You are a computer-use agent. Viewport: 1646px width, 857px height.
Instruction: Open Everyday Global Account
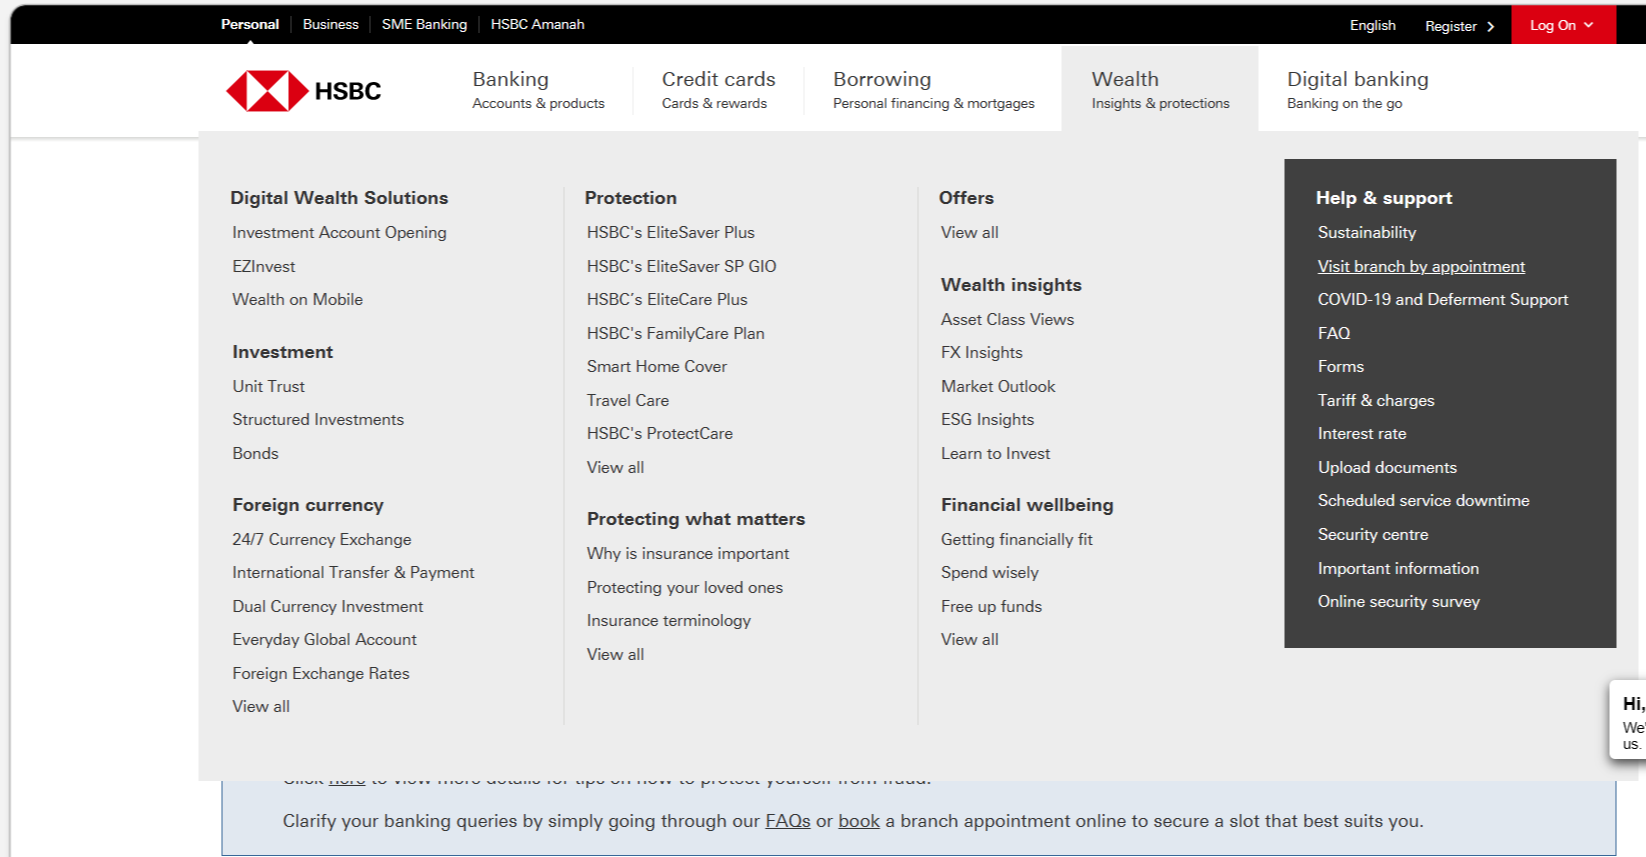pyautogui.click(x=324, y=639)
